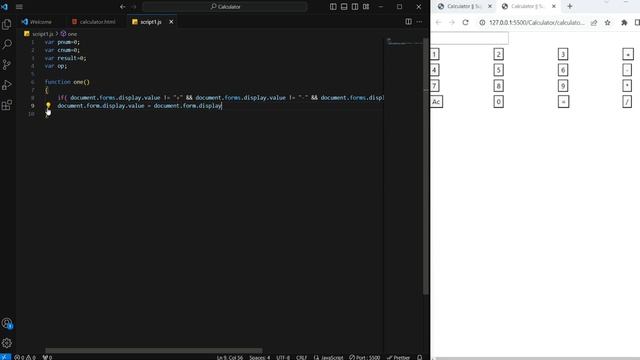Click the calculator display text field

(470, 38)
